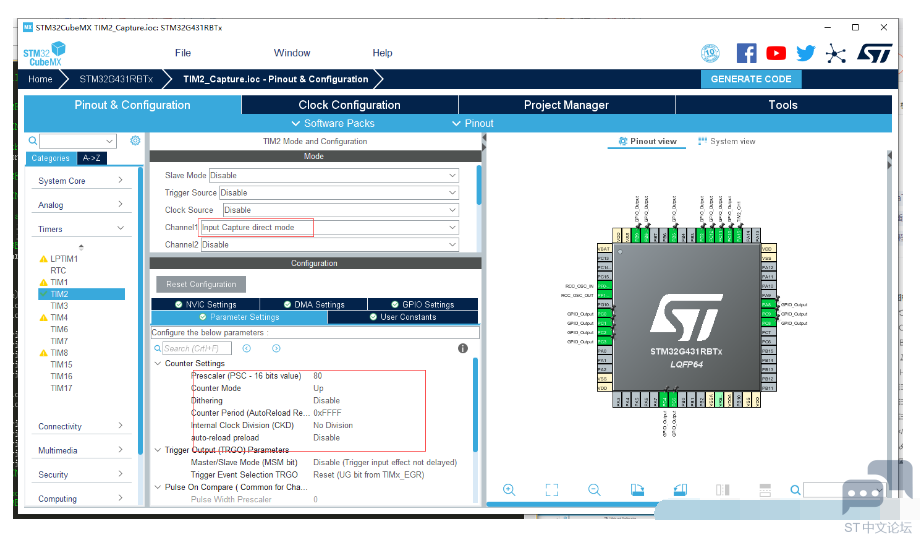Open the category settings gear icon
Viewport: 921px width, 543px height.
tap(135, 140)
